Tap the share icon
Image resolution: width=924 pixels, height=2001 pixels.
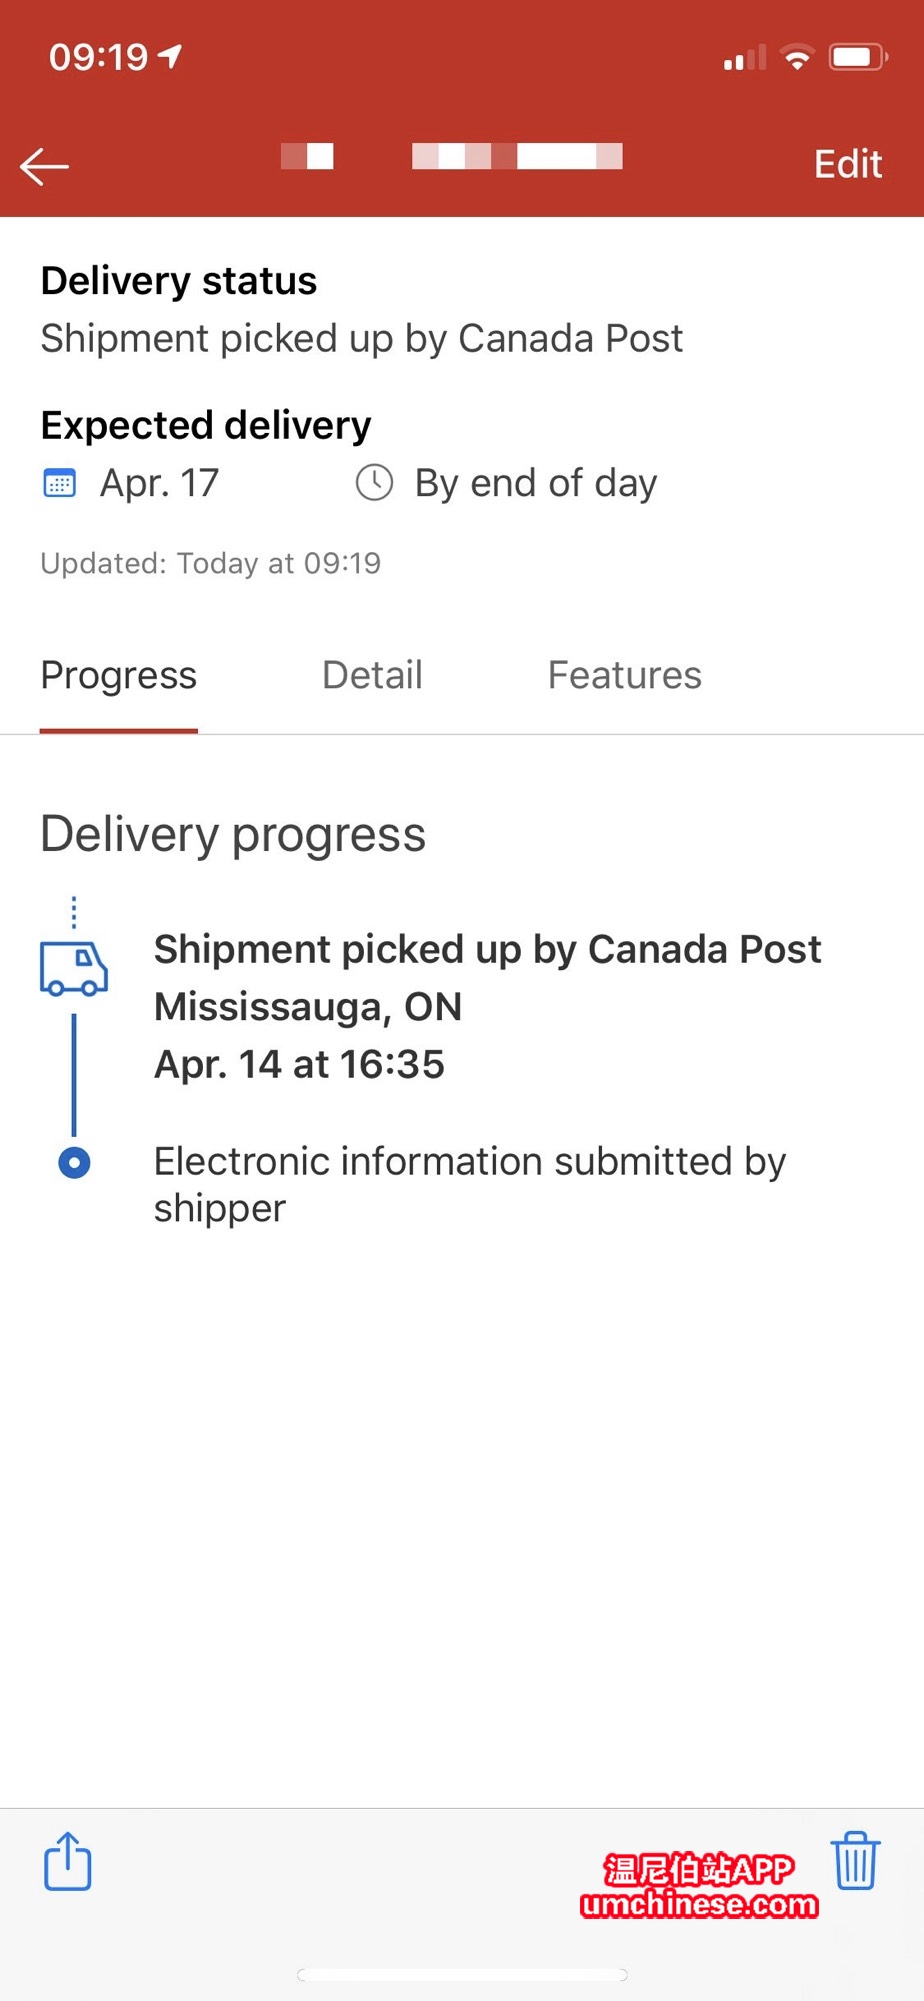pyautogui.click(x=68, y=1860)
